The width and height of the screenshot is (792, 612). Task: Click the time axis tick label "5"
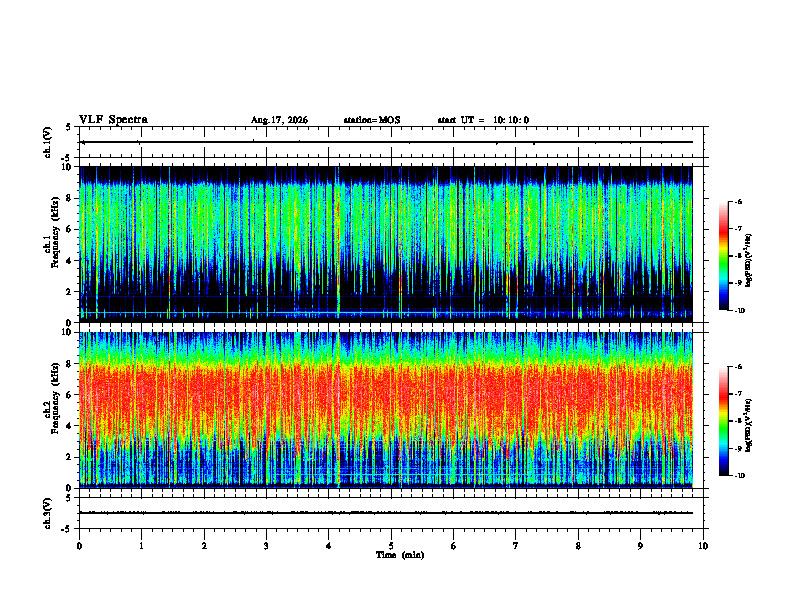[391, 546]
